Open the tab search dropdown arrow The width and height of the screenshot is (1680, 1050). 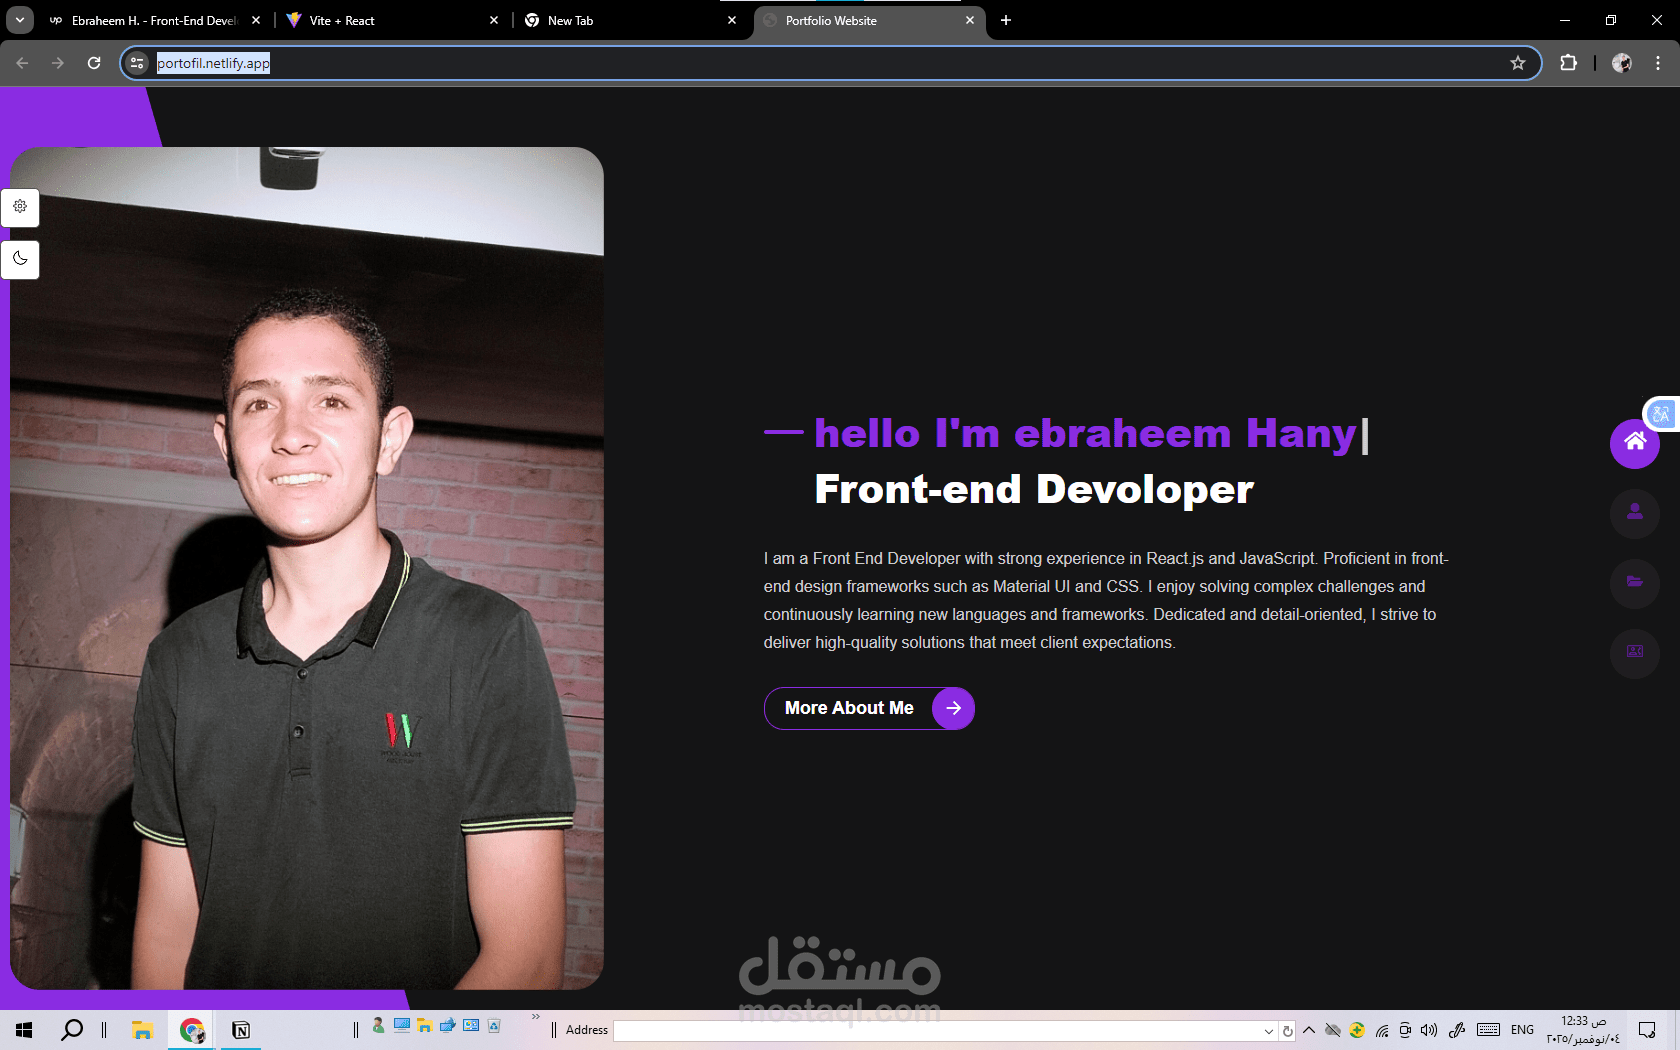20,20
